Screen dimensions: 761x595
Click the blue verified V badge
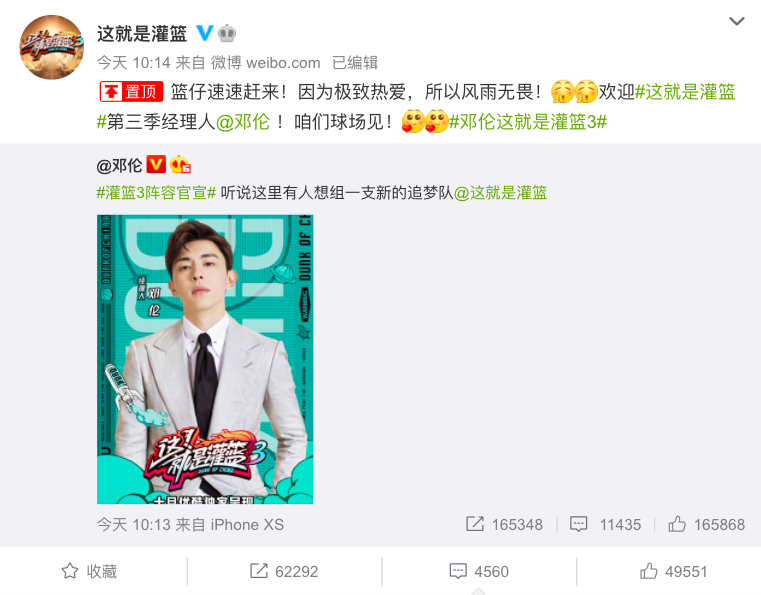click(205, 33)
